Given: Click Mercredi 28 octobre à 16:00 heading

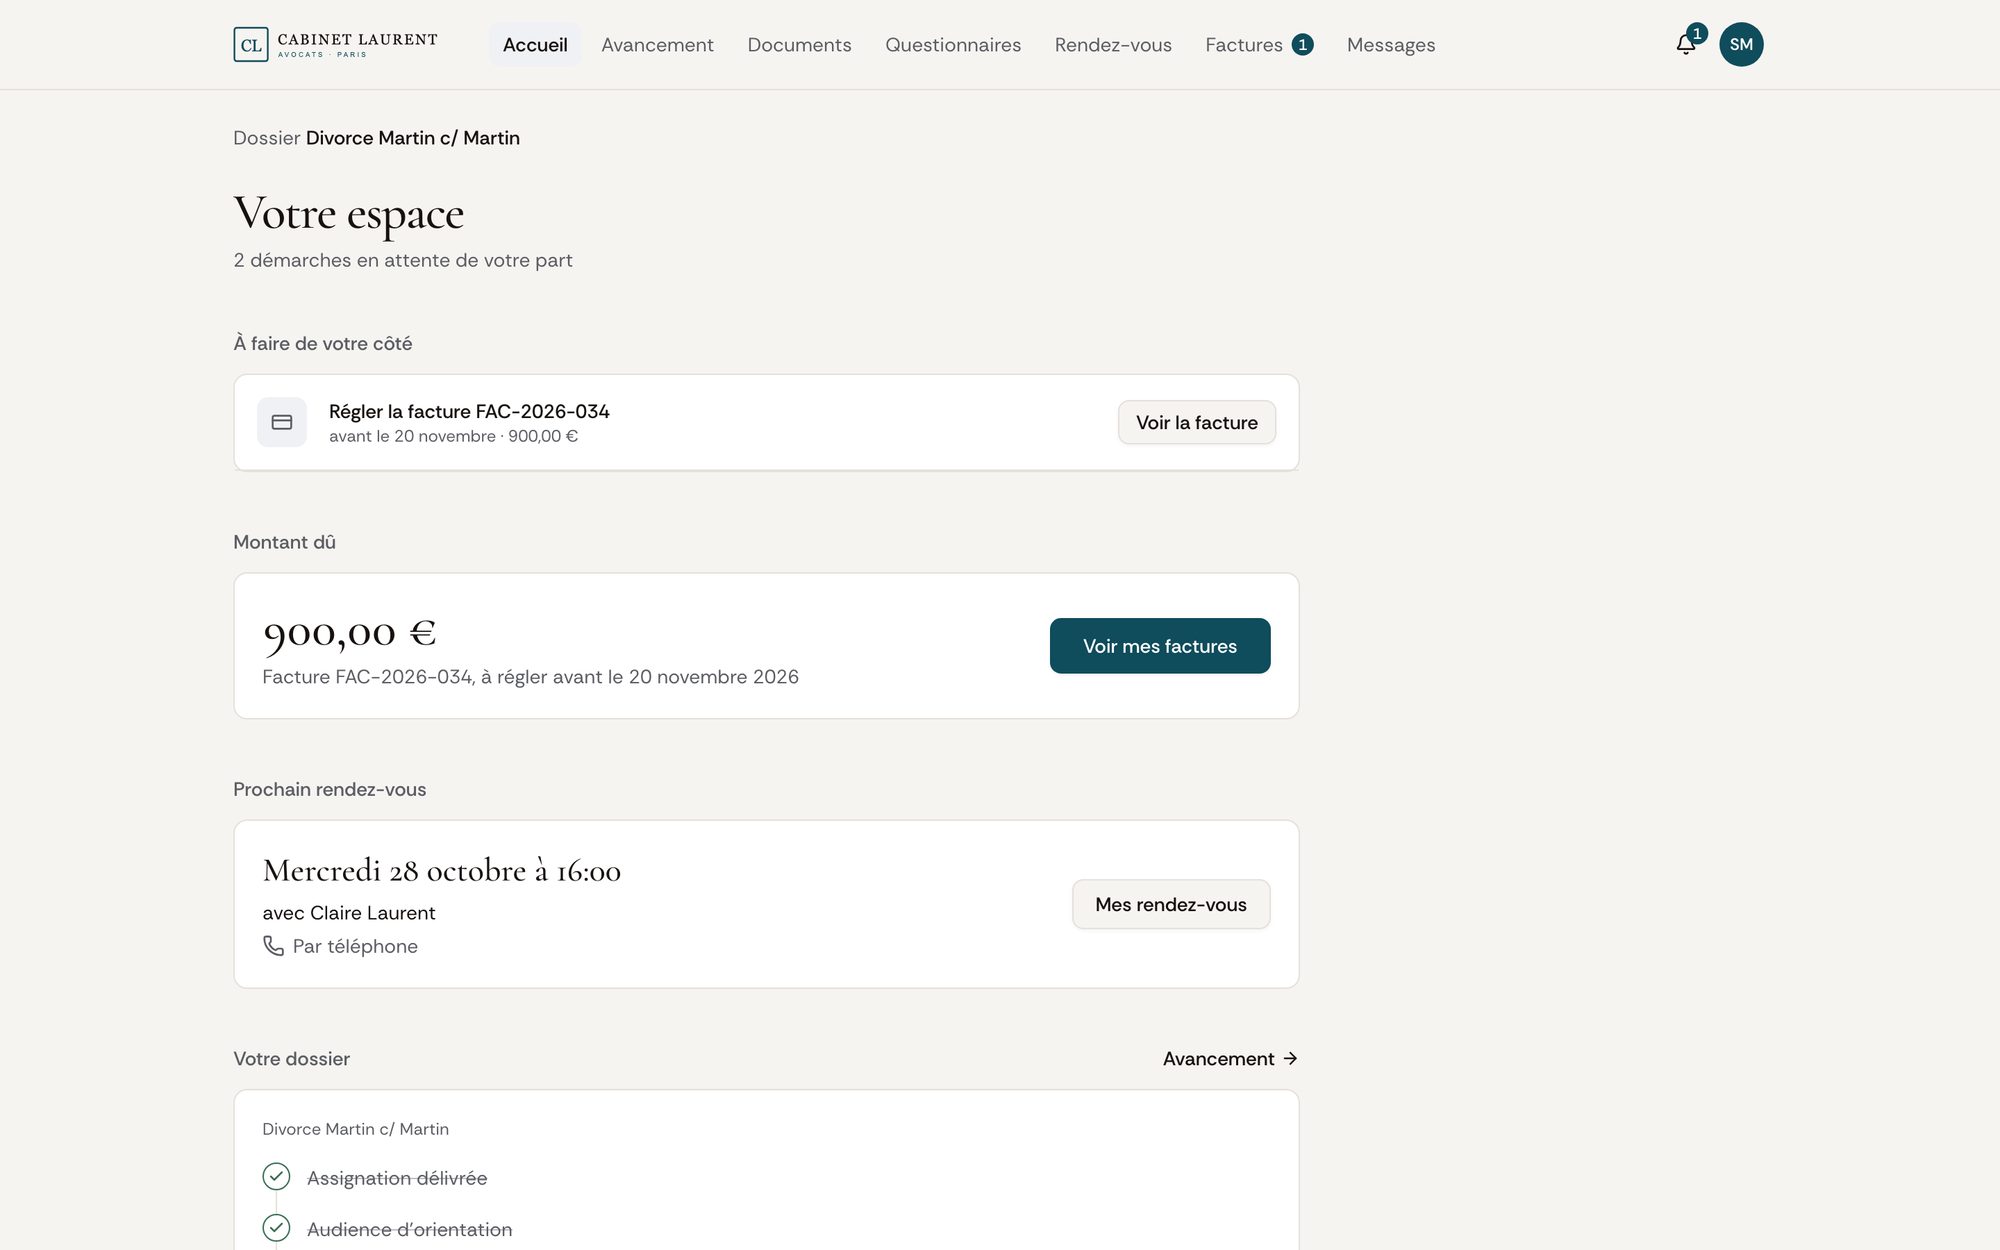Looking at the screenshot, I should pos(442,870).
